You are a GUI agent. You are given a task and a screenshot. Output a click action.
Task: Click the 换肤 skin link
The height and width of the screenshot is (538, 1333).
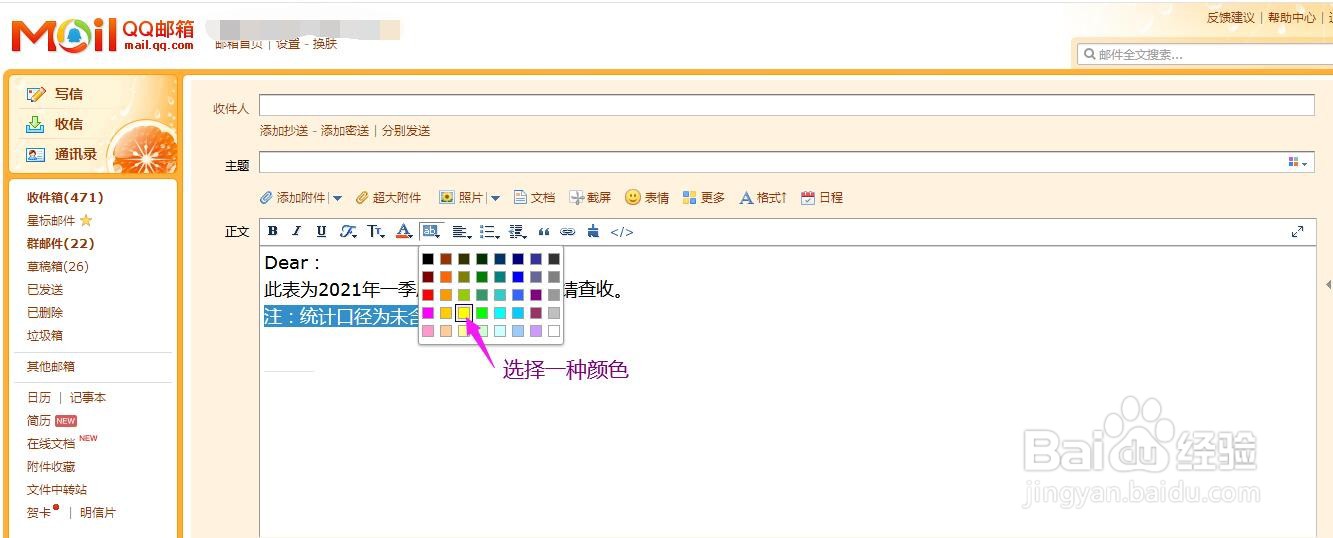click(325, 44)
